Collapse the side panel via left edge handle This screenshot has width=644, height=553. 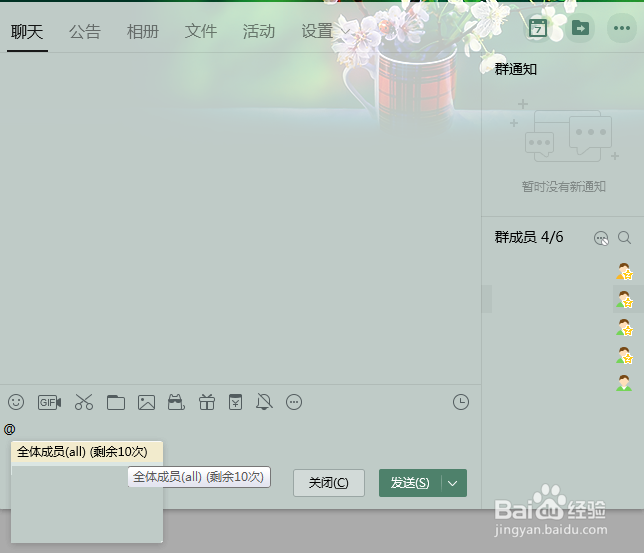click(486, 299)
